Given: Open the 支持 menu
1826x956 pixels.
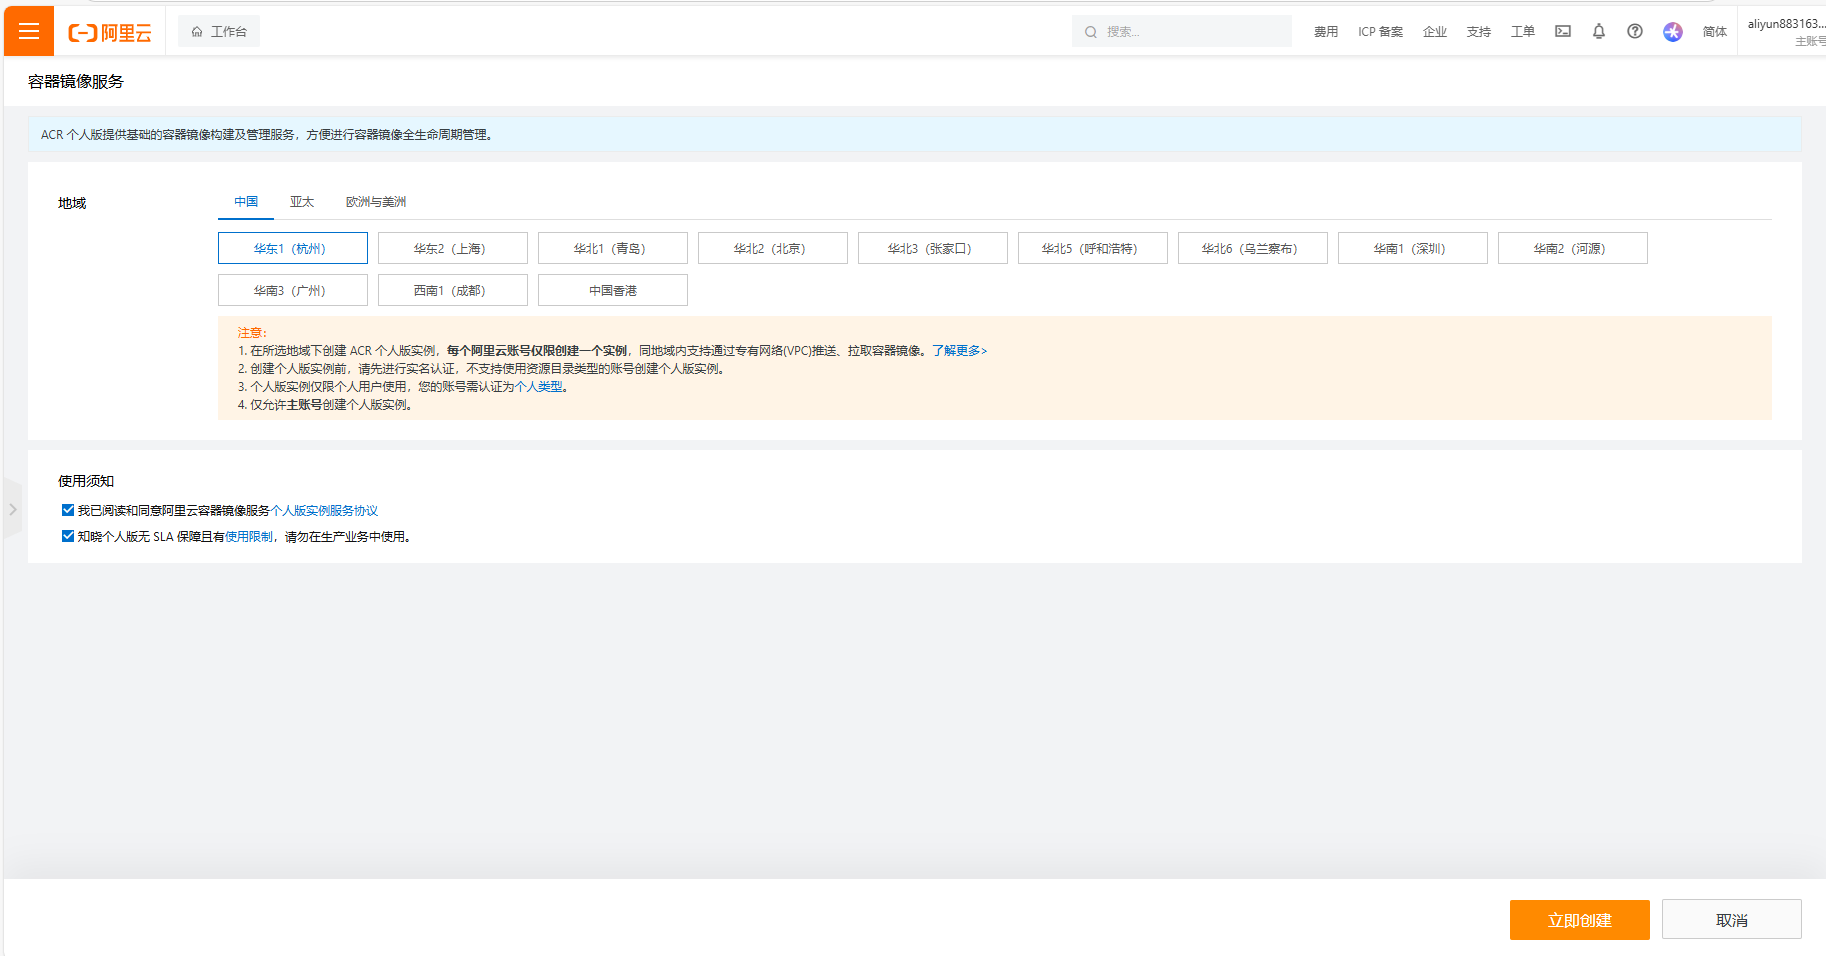Looking at the screenshot, I should click(x=1478, y=32).
